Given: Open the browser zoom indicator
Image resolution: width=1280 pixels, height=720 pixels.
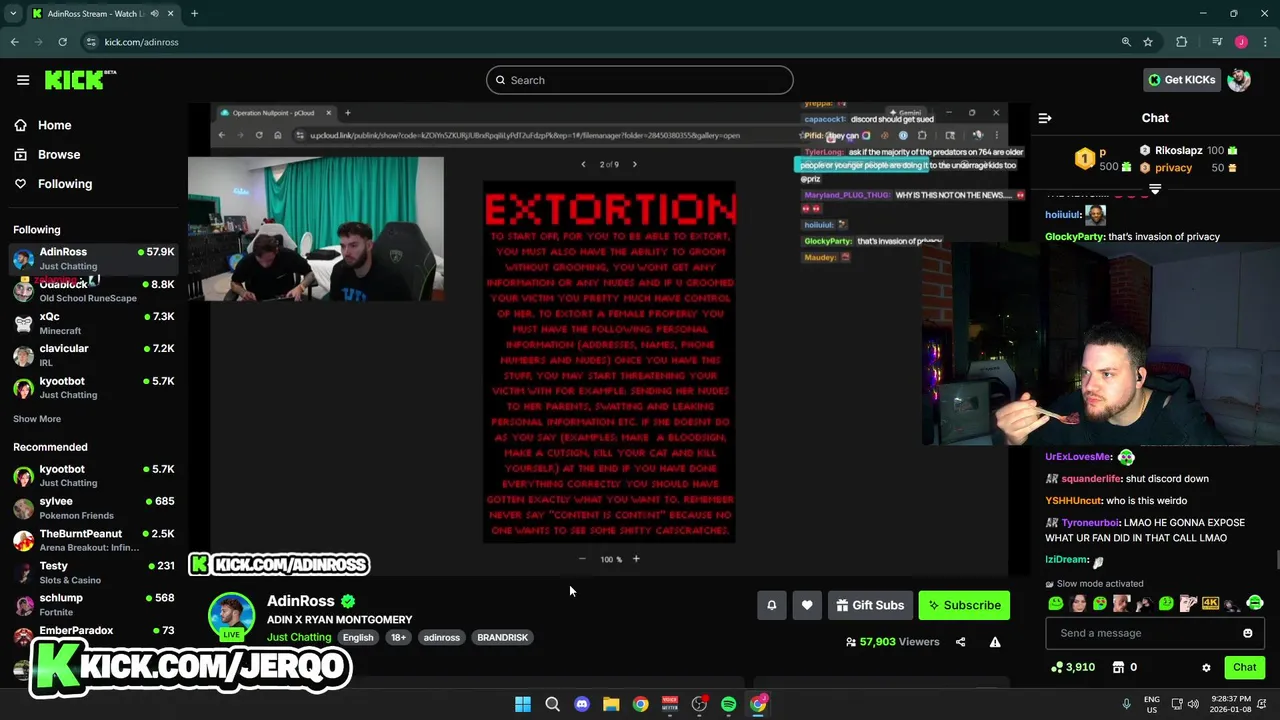Looking at the screenshot, I should point(1126,42).
